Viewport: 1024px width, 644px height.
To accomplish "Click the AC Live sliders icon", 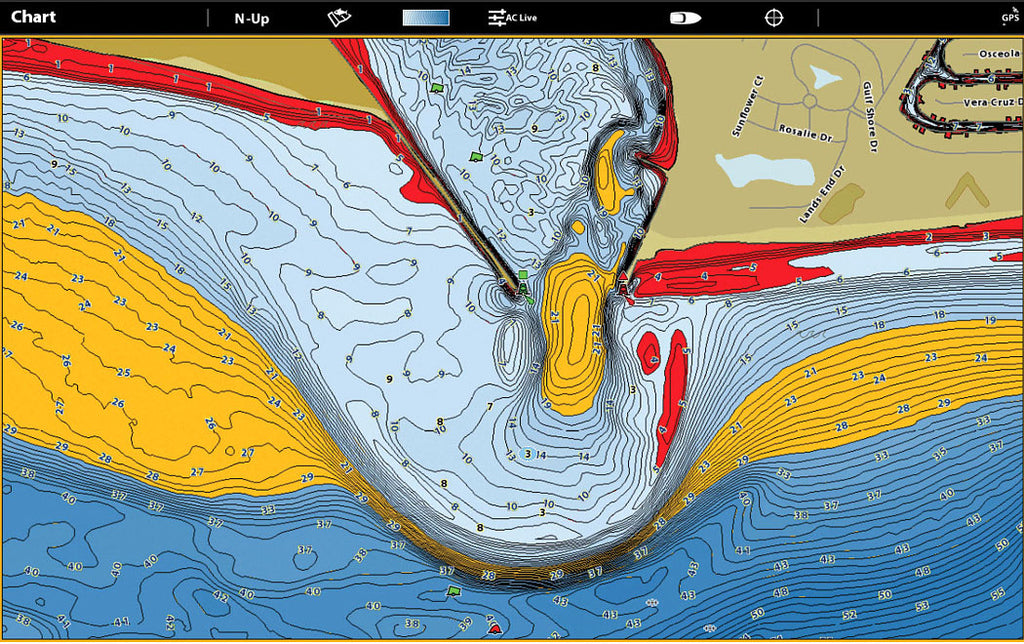I will point(496,18).
